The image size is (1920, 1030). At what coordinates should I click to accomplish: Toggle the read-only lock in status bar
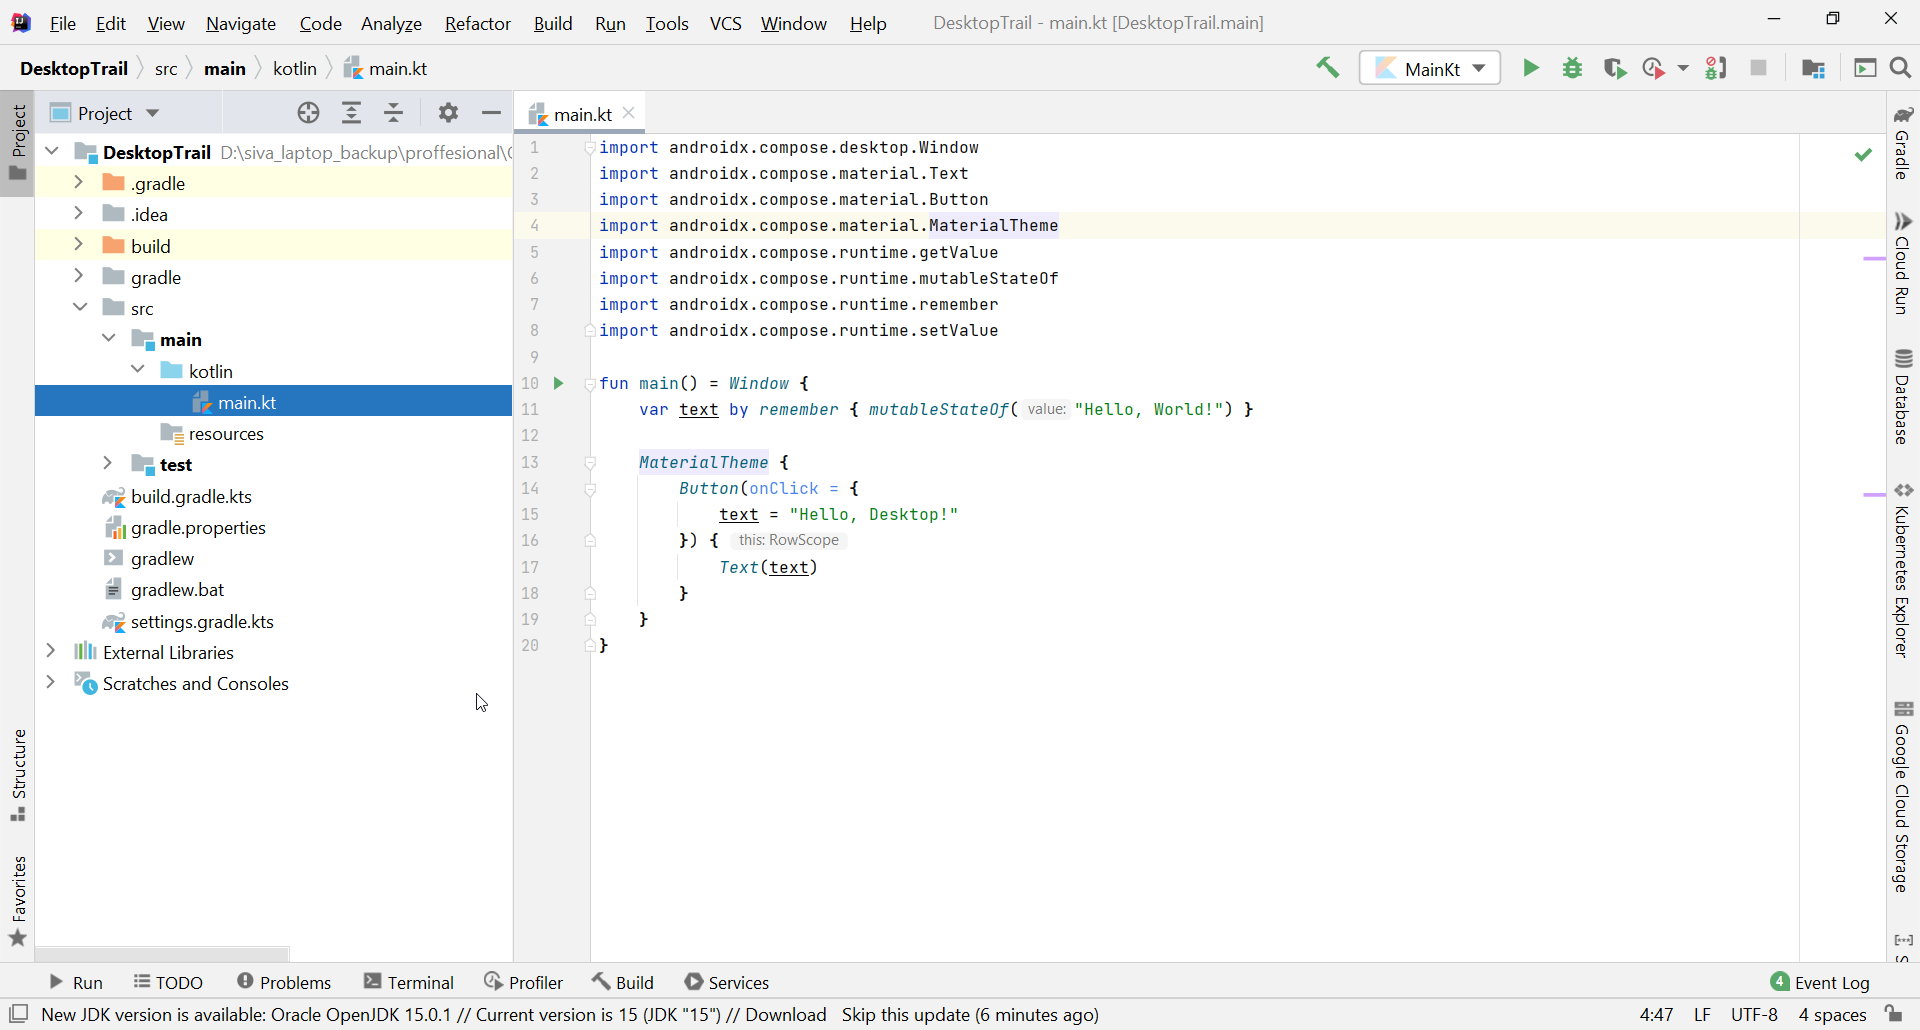point(1895,1014)
